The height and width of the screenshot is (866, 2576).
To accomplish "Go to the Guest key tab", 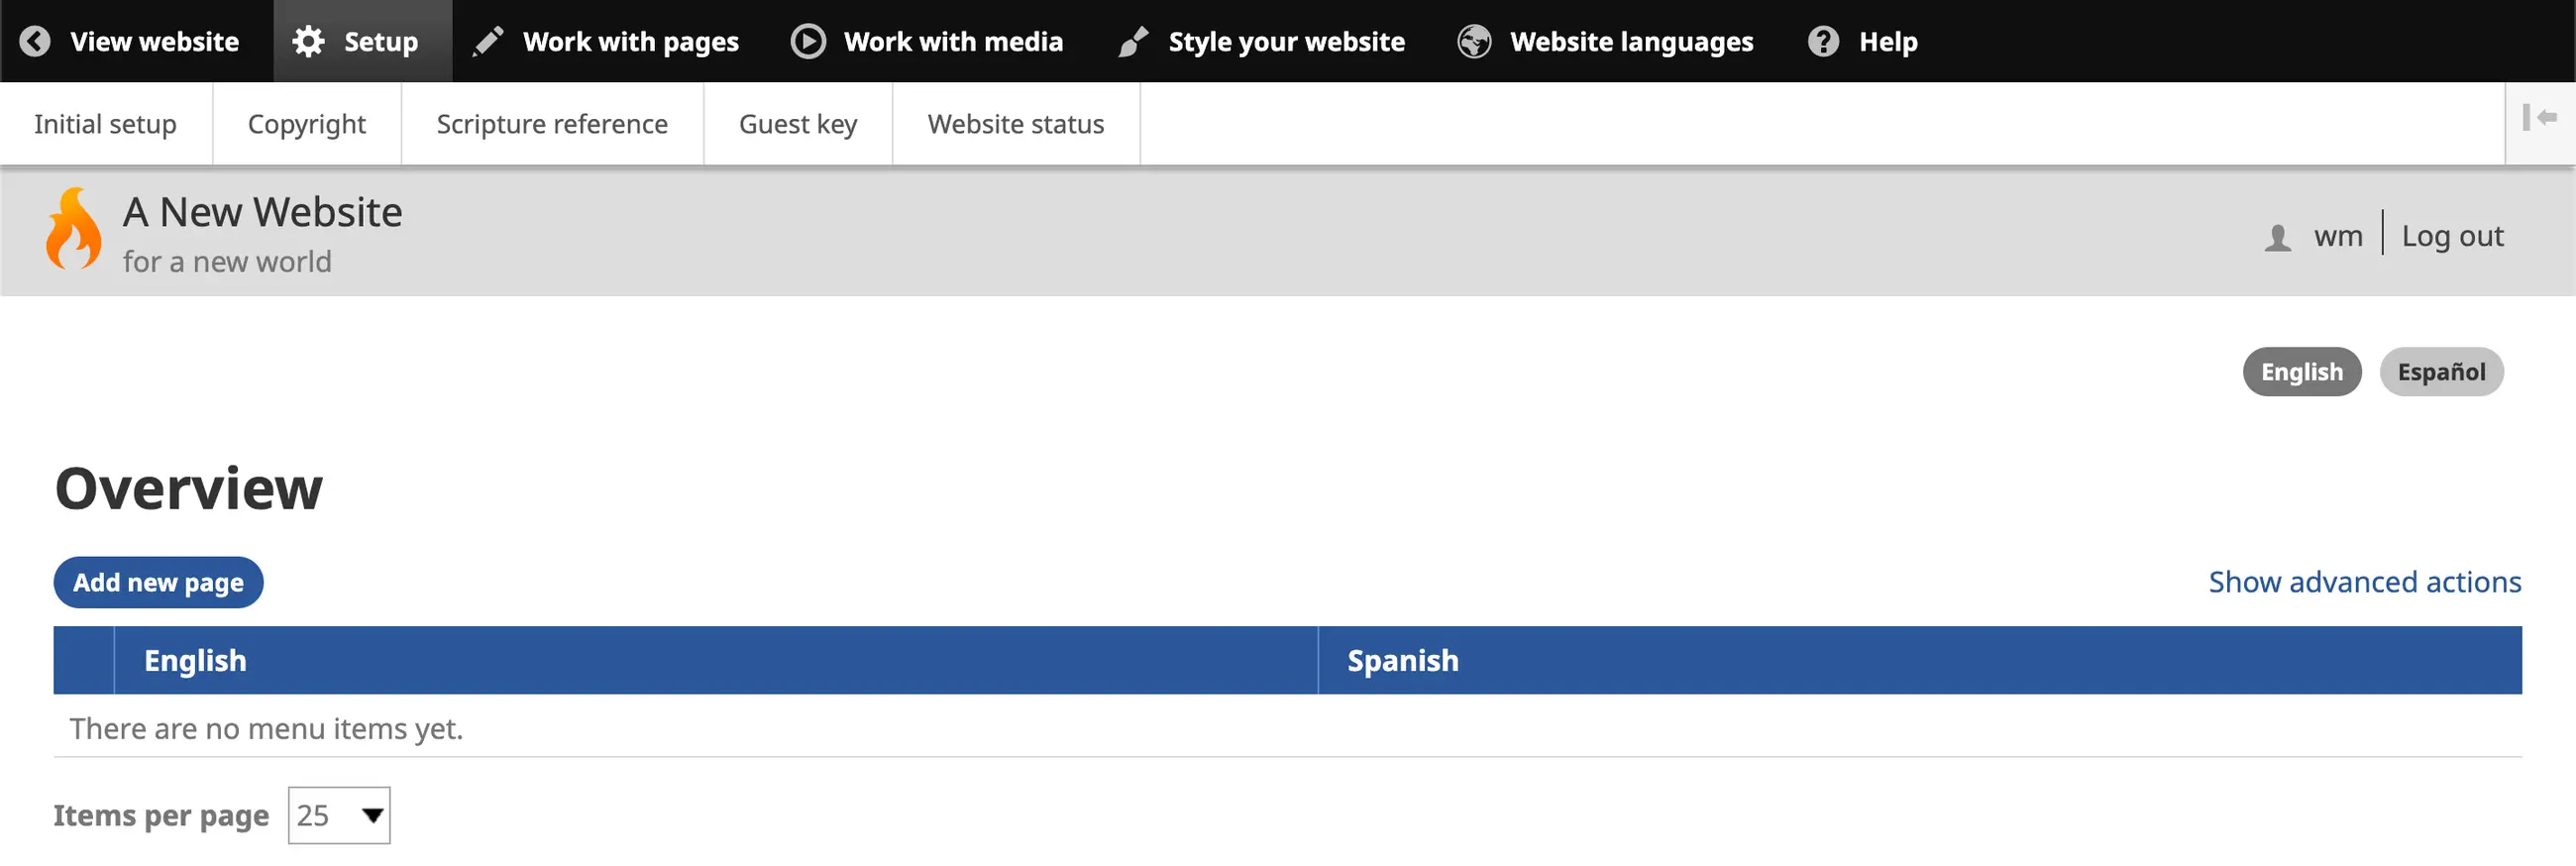I will pyautogui.click(x=797, y=124).
